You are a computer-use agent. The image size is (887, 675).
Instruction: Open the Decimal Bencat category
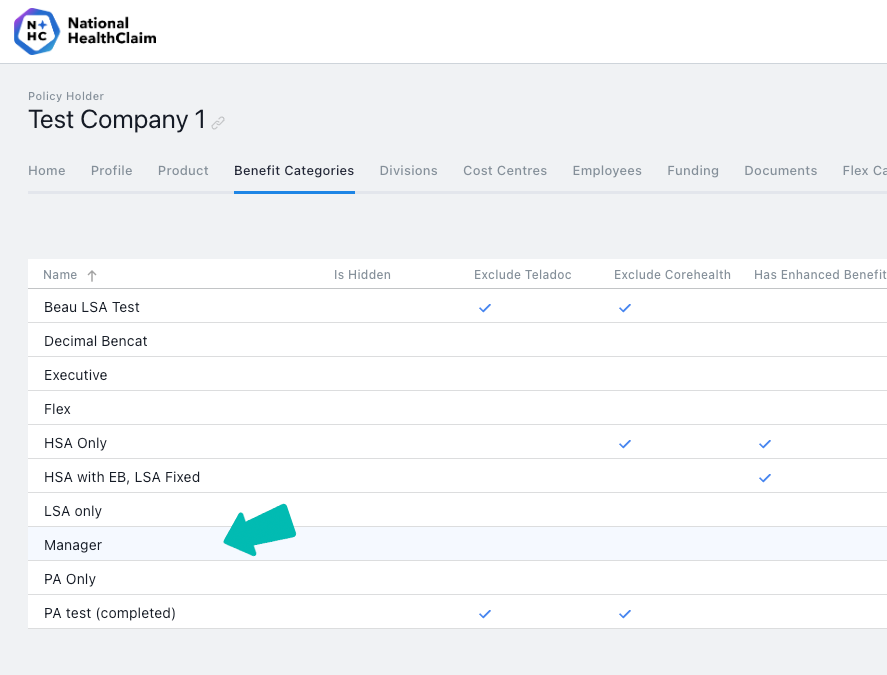click(x=457, y=340)
